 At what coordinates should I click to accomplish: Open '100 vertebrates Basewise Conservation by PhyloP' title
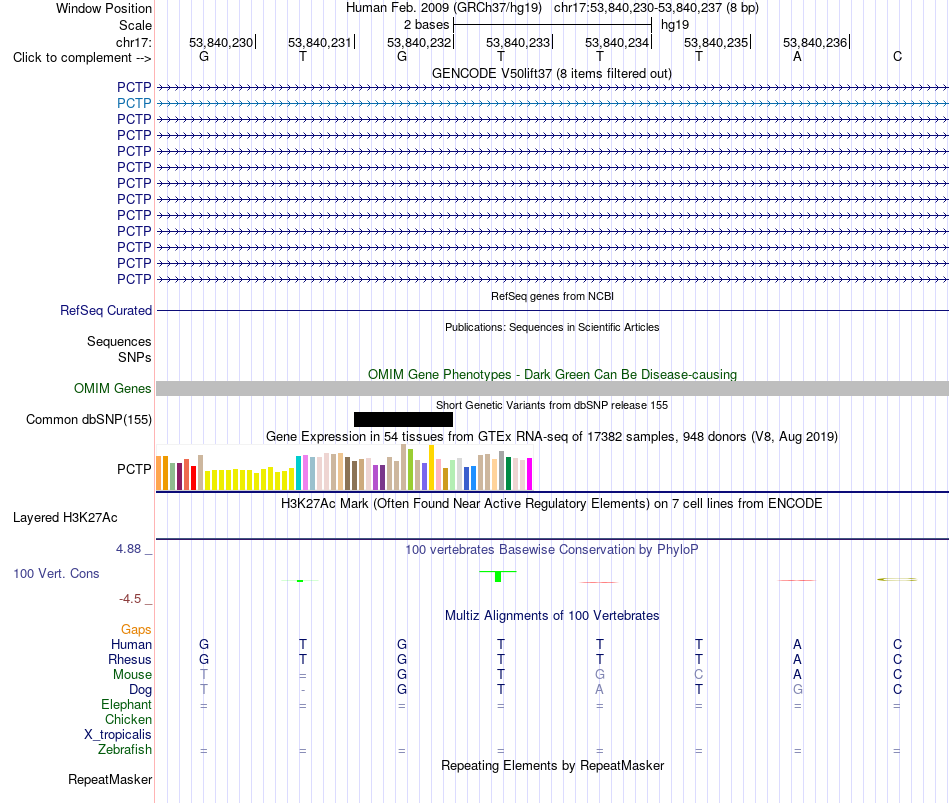click(552, 550)
